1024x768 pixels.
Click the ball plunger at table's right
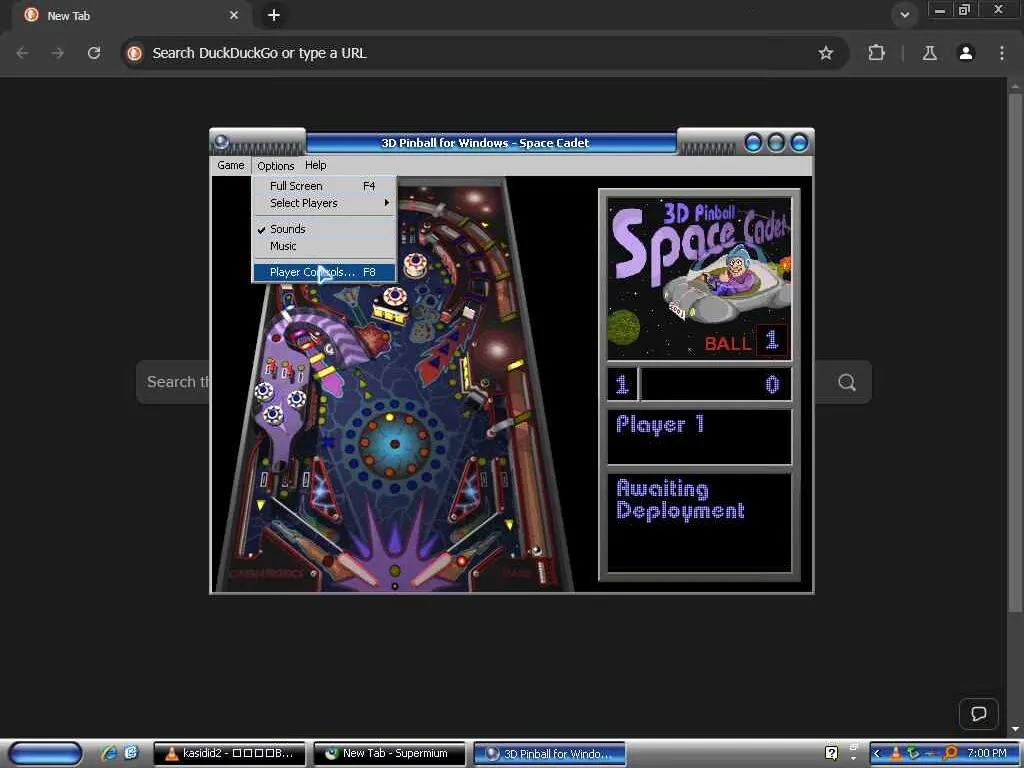[542, 572]
